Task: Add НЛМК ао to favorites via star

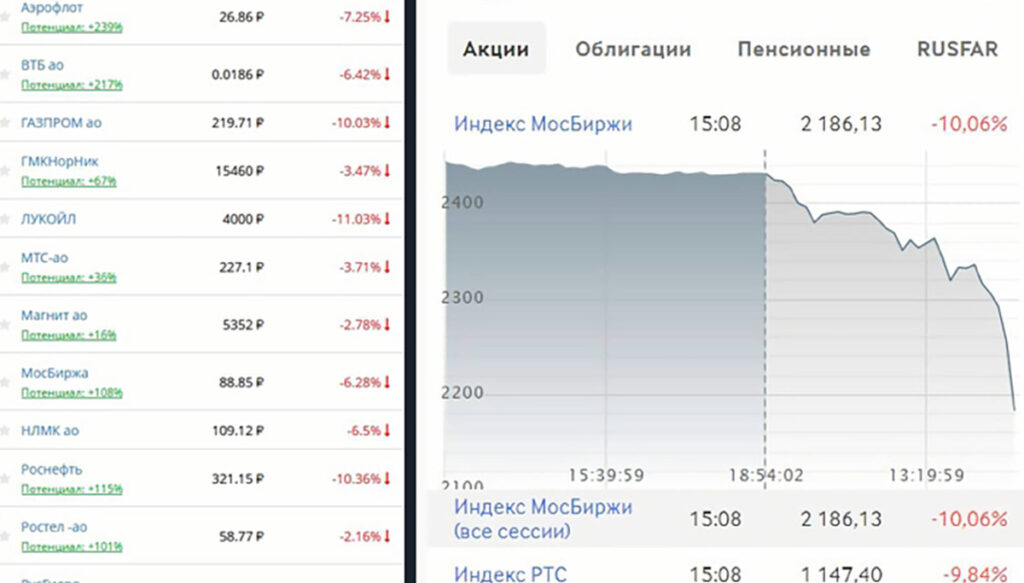Action: pos(5,431)
